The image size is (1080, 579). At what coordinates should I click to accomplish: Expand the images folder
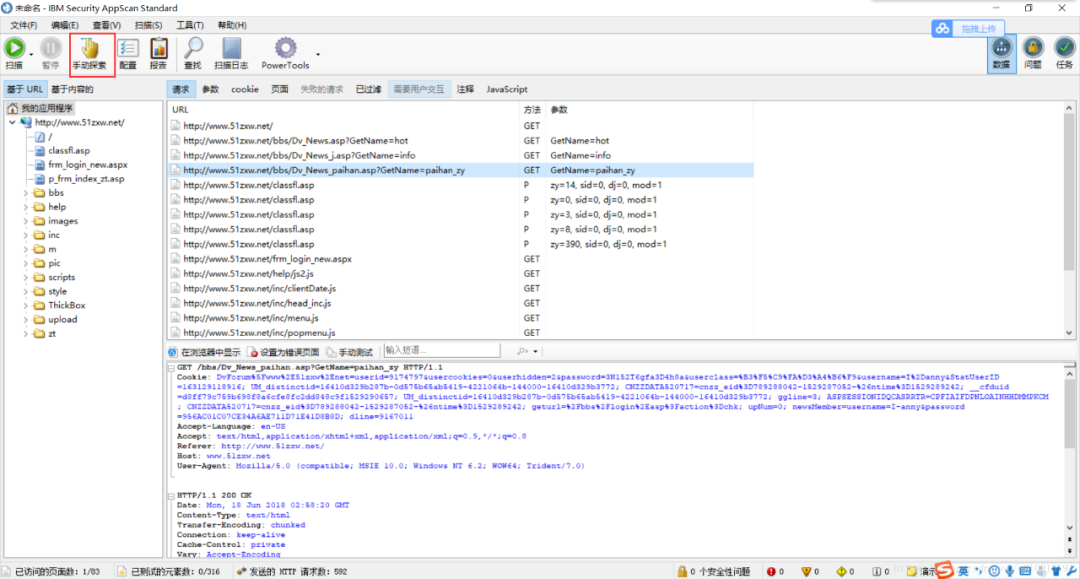click(x=26, y=221)
